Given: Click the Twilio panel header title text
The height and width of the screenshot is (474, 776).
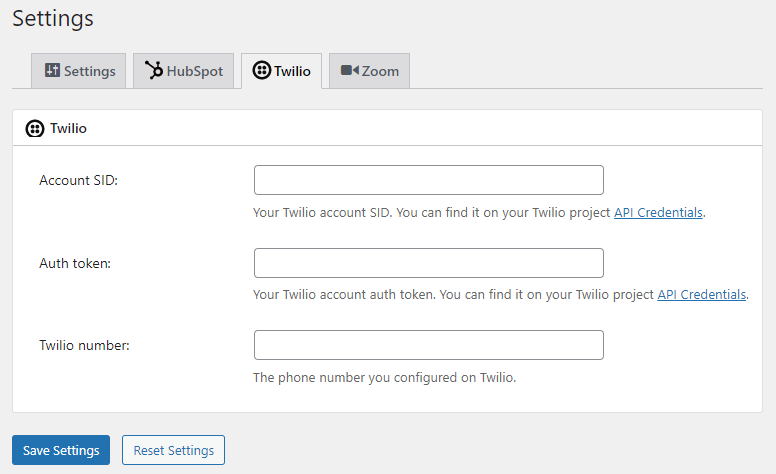Looking at the screenshot, I should [x=68, y=129].
